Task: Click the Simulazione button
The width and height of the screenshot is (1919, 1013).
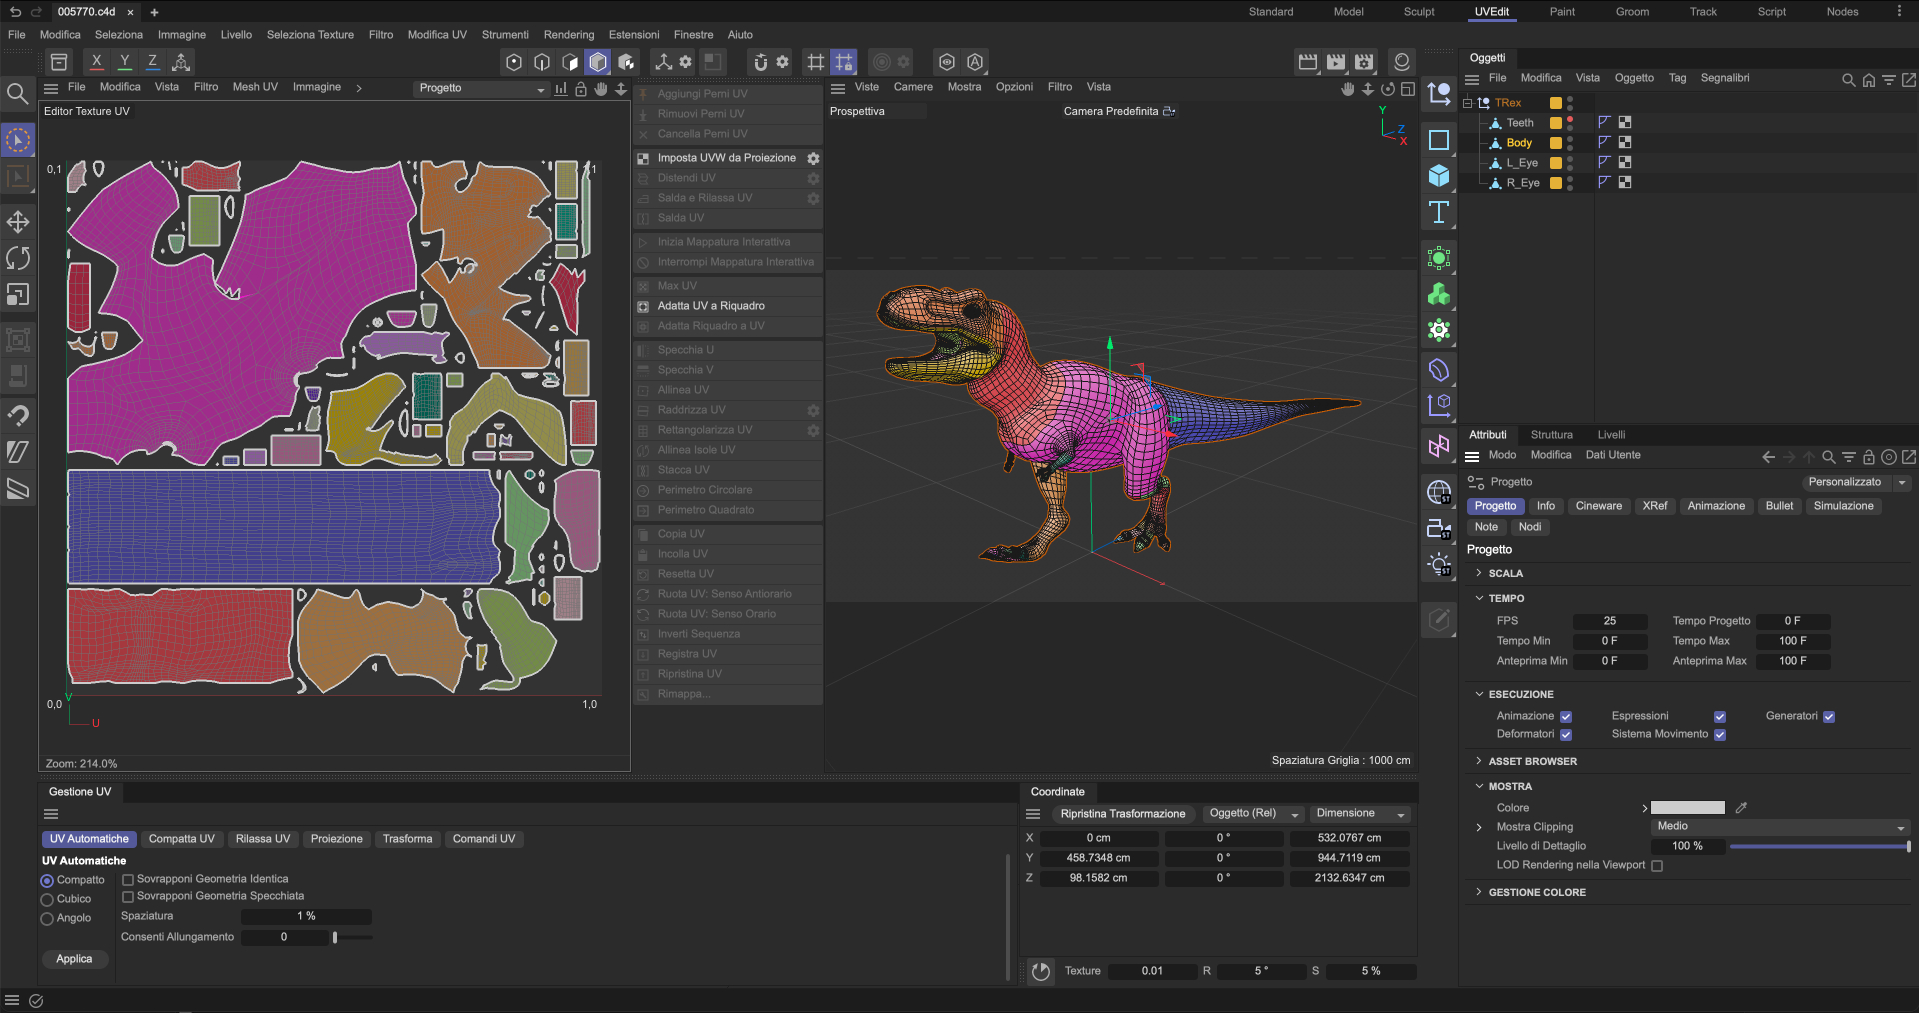Action: coord(1843,506)
